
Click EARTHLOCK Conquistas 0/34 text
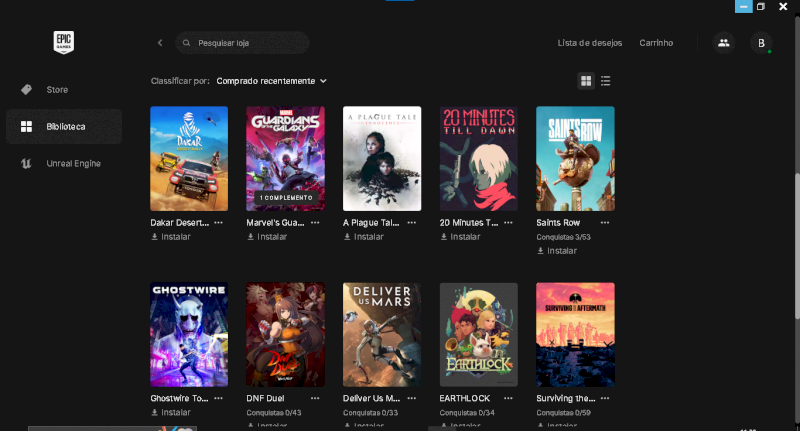pos(467,413)
